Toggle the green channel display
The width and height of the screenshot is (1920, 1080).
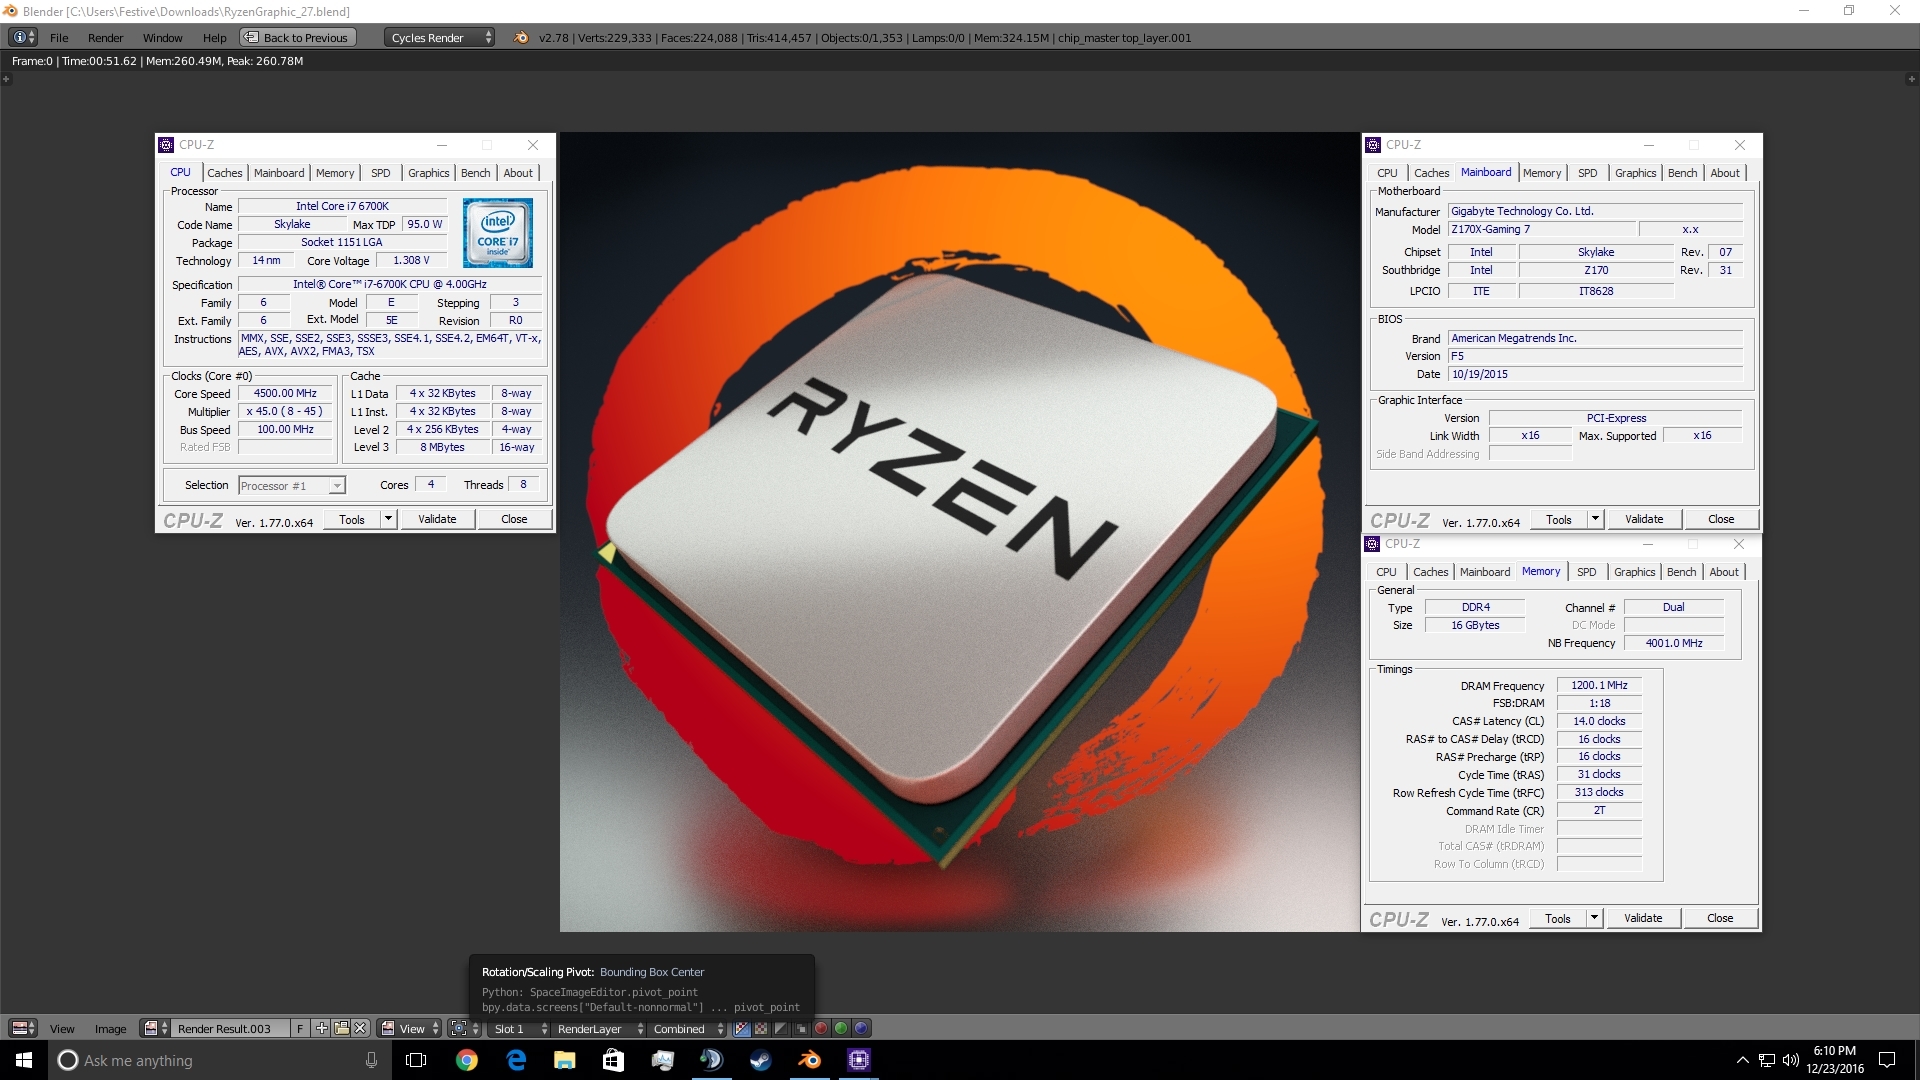click(841, 1028)
